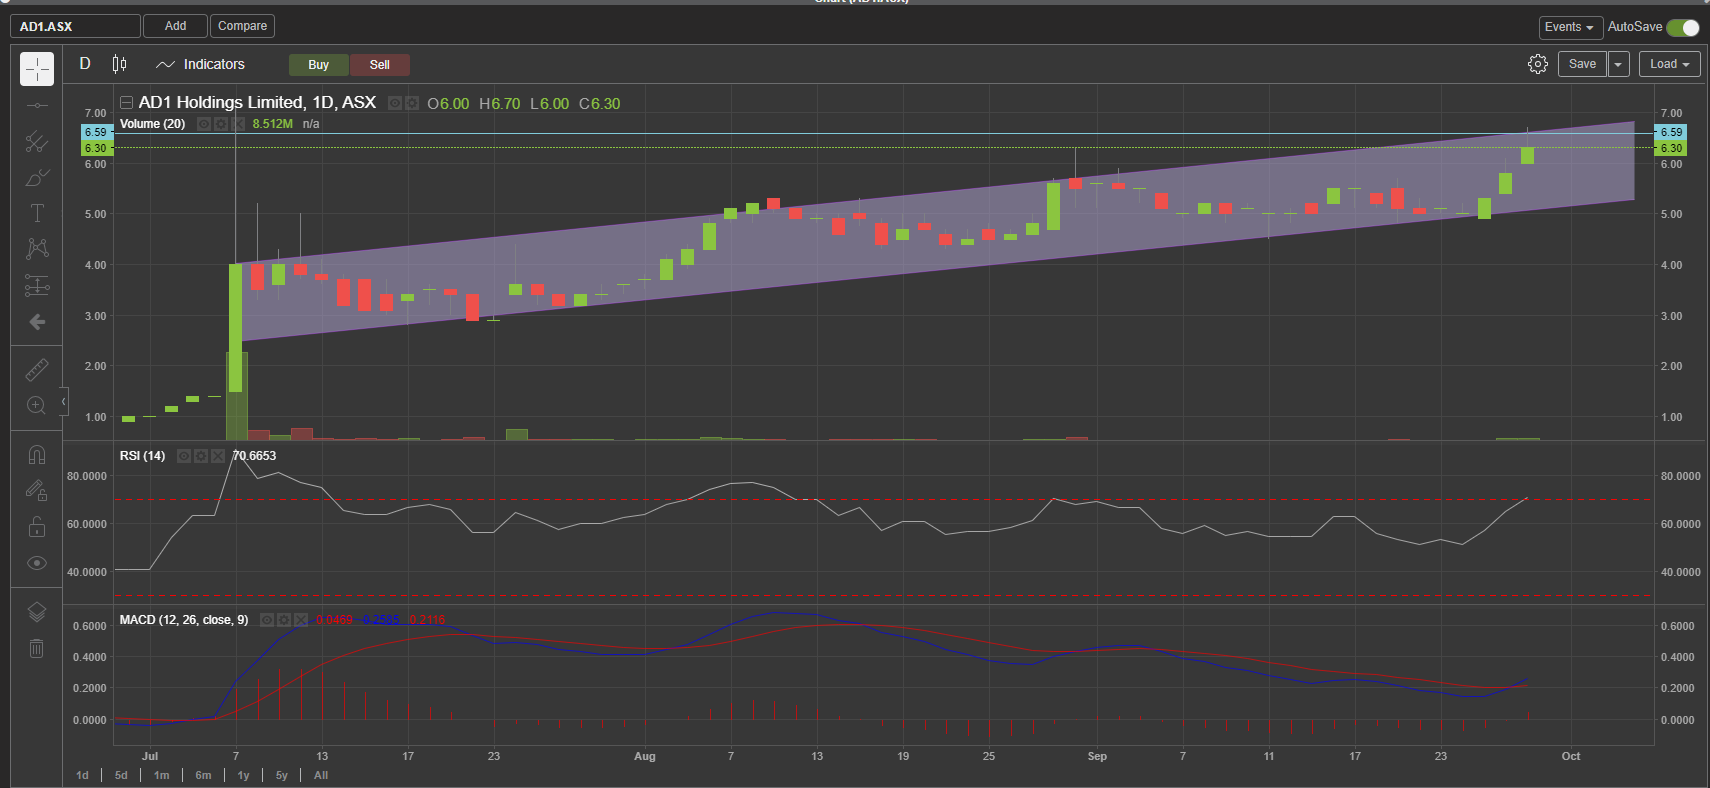Click the red Sell button
1710x788 pixels.
[x=380, y=65]
